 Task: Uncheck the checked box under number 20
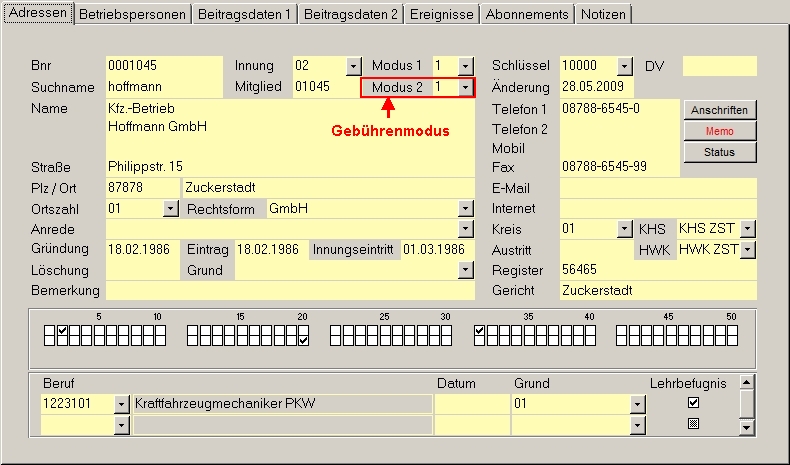coord(303,341)
